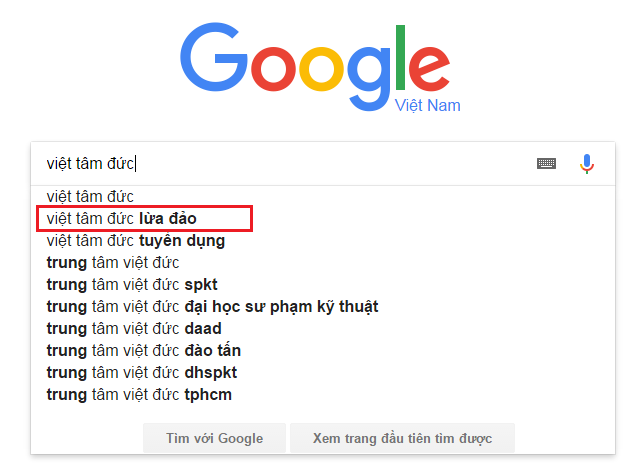The height and width of the screenshot is (468, 630).
Task: Choose suggestion "trung tâm việt đức spkt"
Action: 131,285
